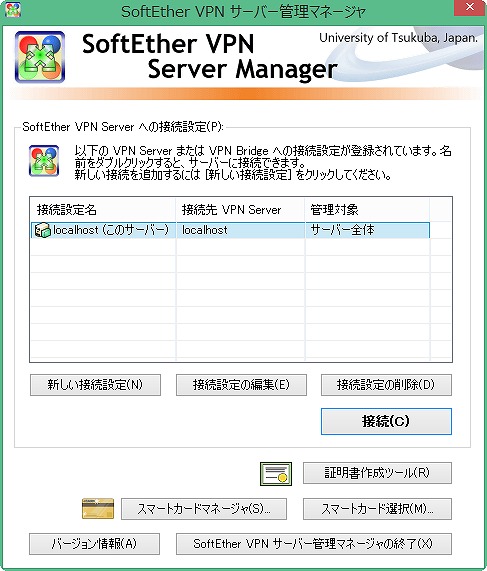Sort by the 管理対象 column header
The width and height of the screenshot is (487, 571).
[367, 209]
